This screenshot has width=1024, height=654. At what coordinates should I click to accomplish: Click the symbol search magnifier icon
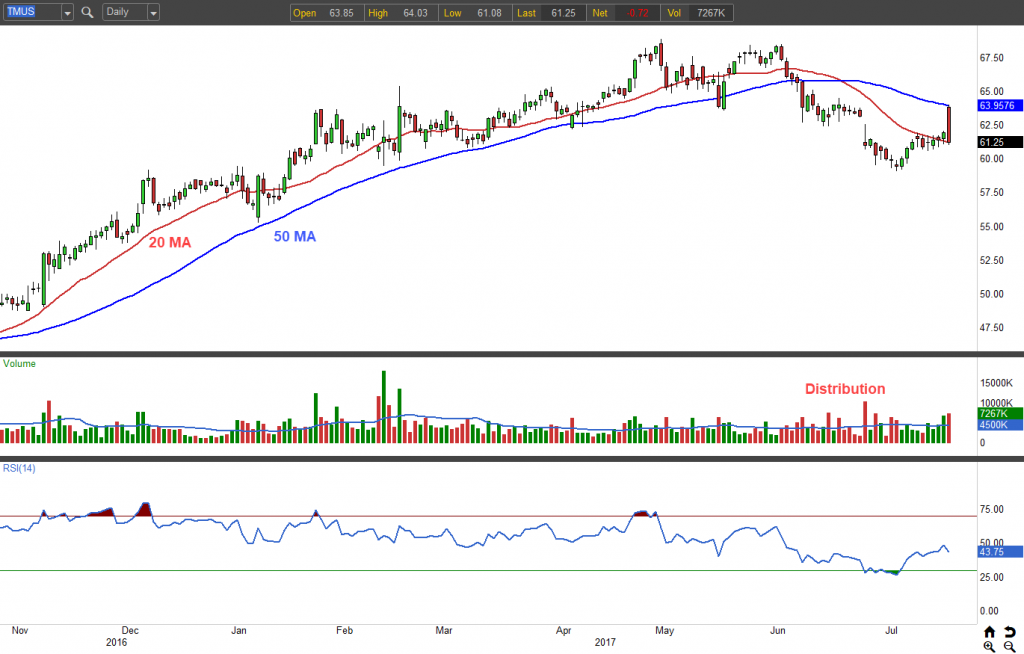[x=86, y=13]
